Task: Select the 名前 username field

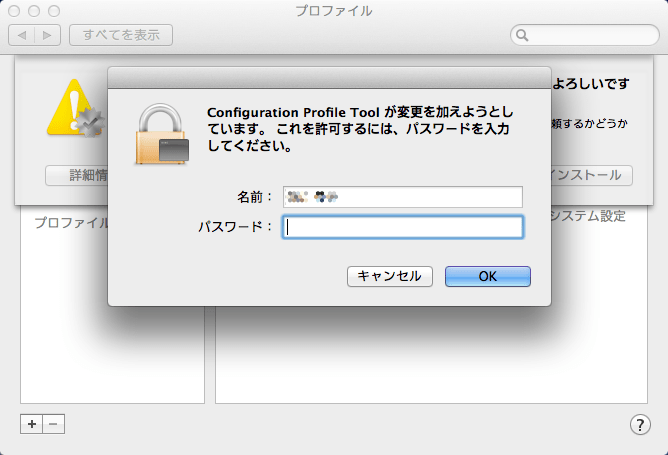Action: point(403,197)
